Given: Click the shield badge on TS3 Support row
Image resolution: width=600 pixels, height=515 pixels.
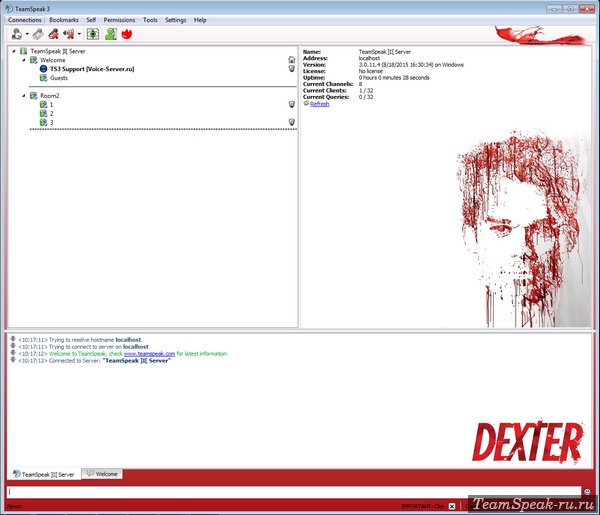Looking at the screenshot, I should [292, 68].
